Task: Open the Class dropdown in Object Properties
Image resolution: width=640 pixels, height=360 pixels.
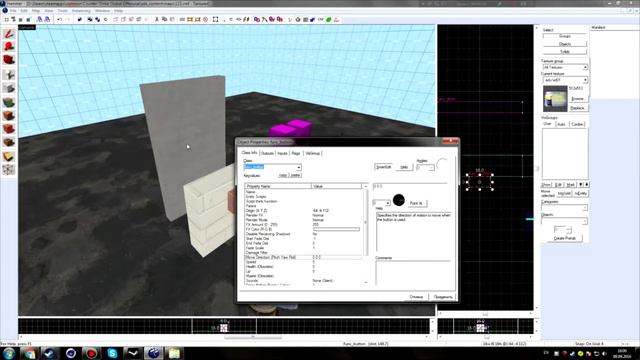Action: 298,167
